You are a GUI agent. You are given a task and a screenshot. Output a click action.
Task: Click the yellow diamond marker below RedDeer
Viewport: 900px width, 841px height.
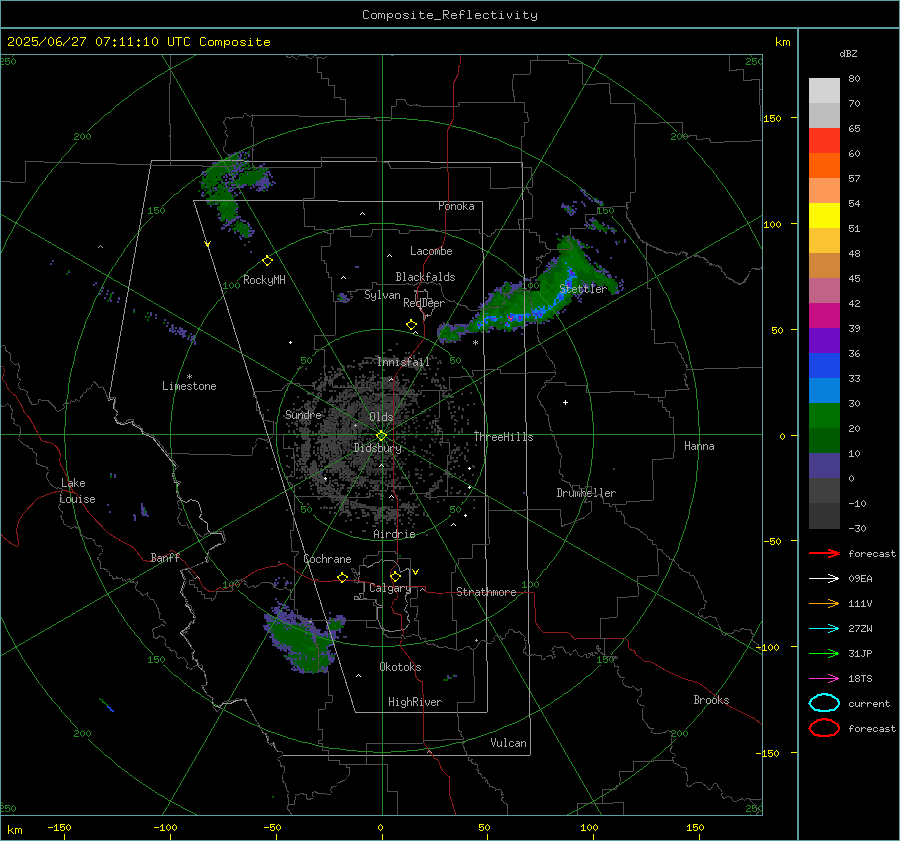pos(411,325)
